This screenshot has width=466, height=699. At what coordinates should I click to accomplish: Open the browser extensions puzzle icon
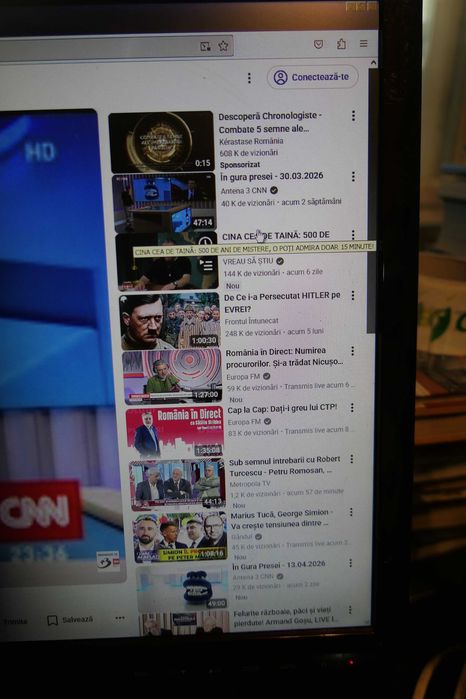pos(341,44)
